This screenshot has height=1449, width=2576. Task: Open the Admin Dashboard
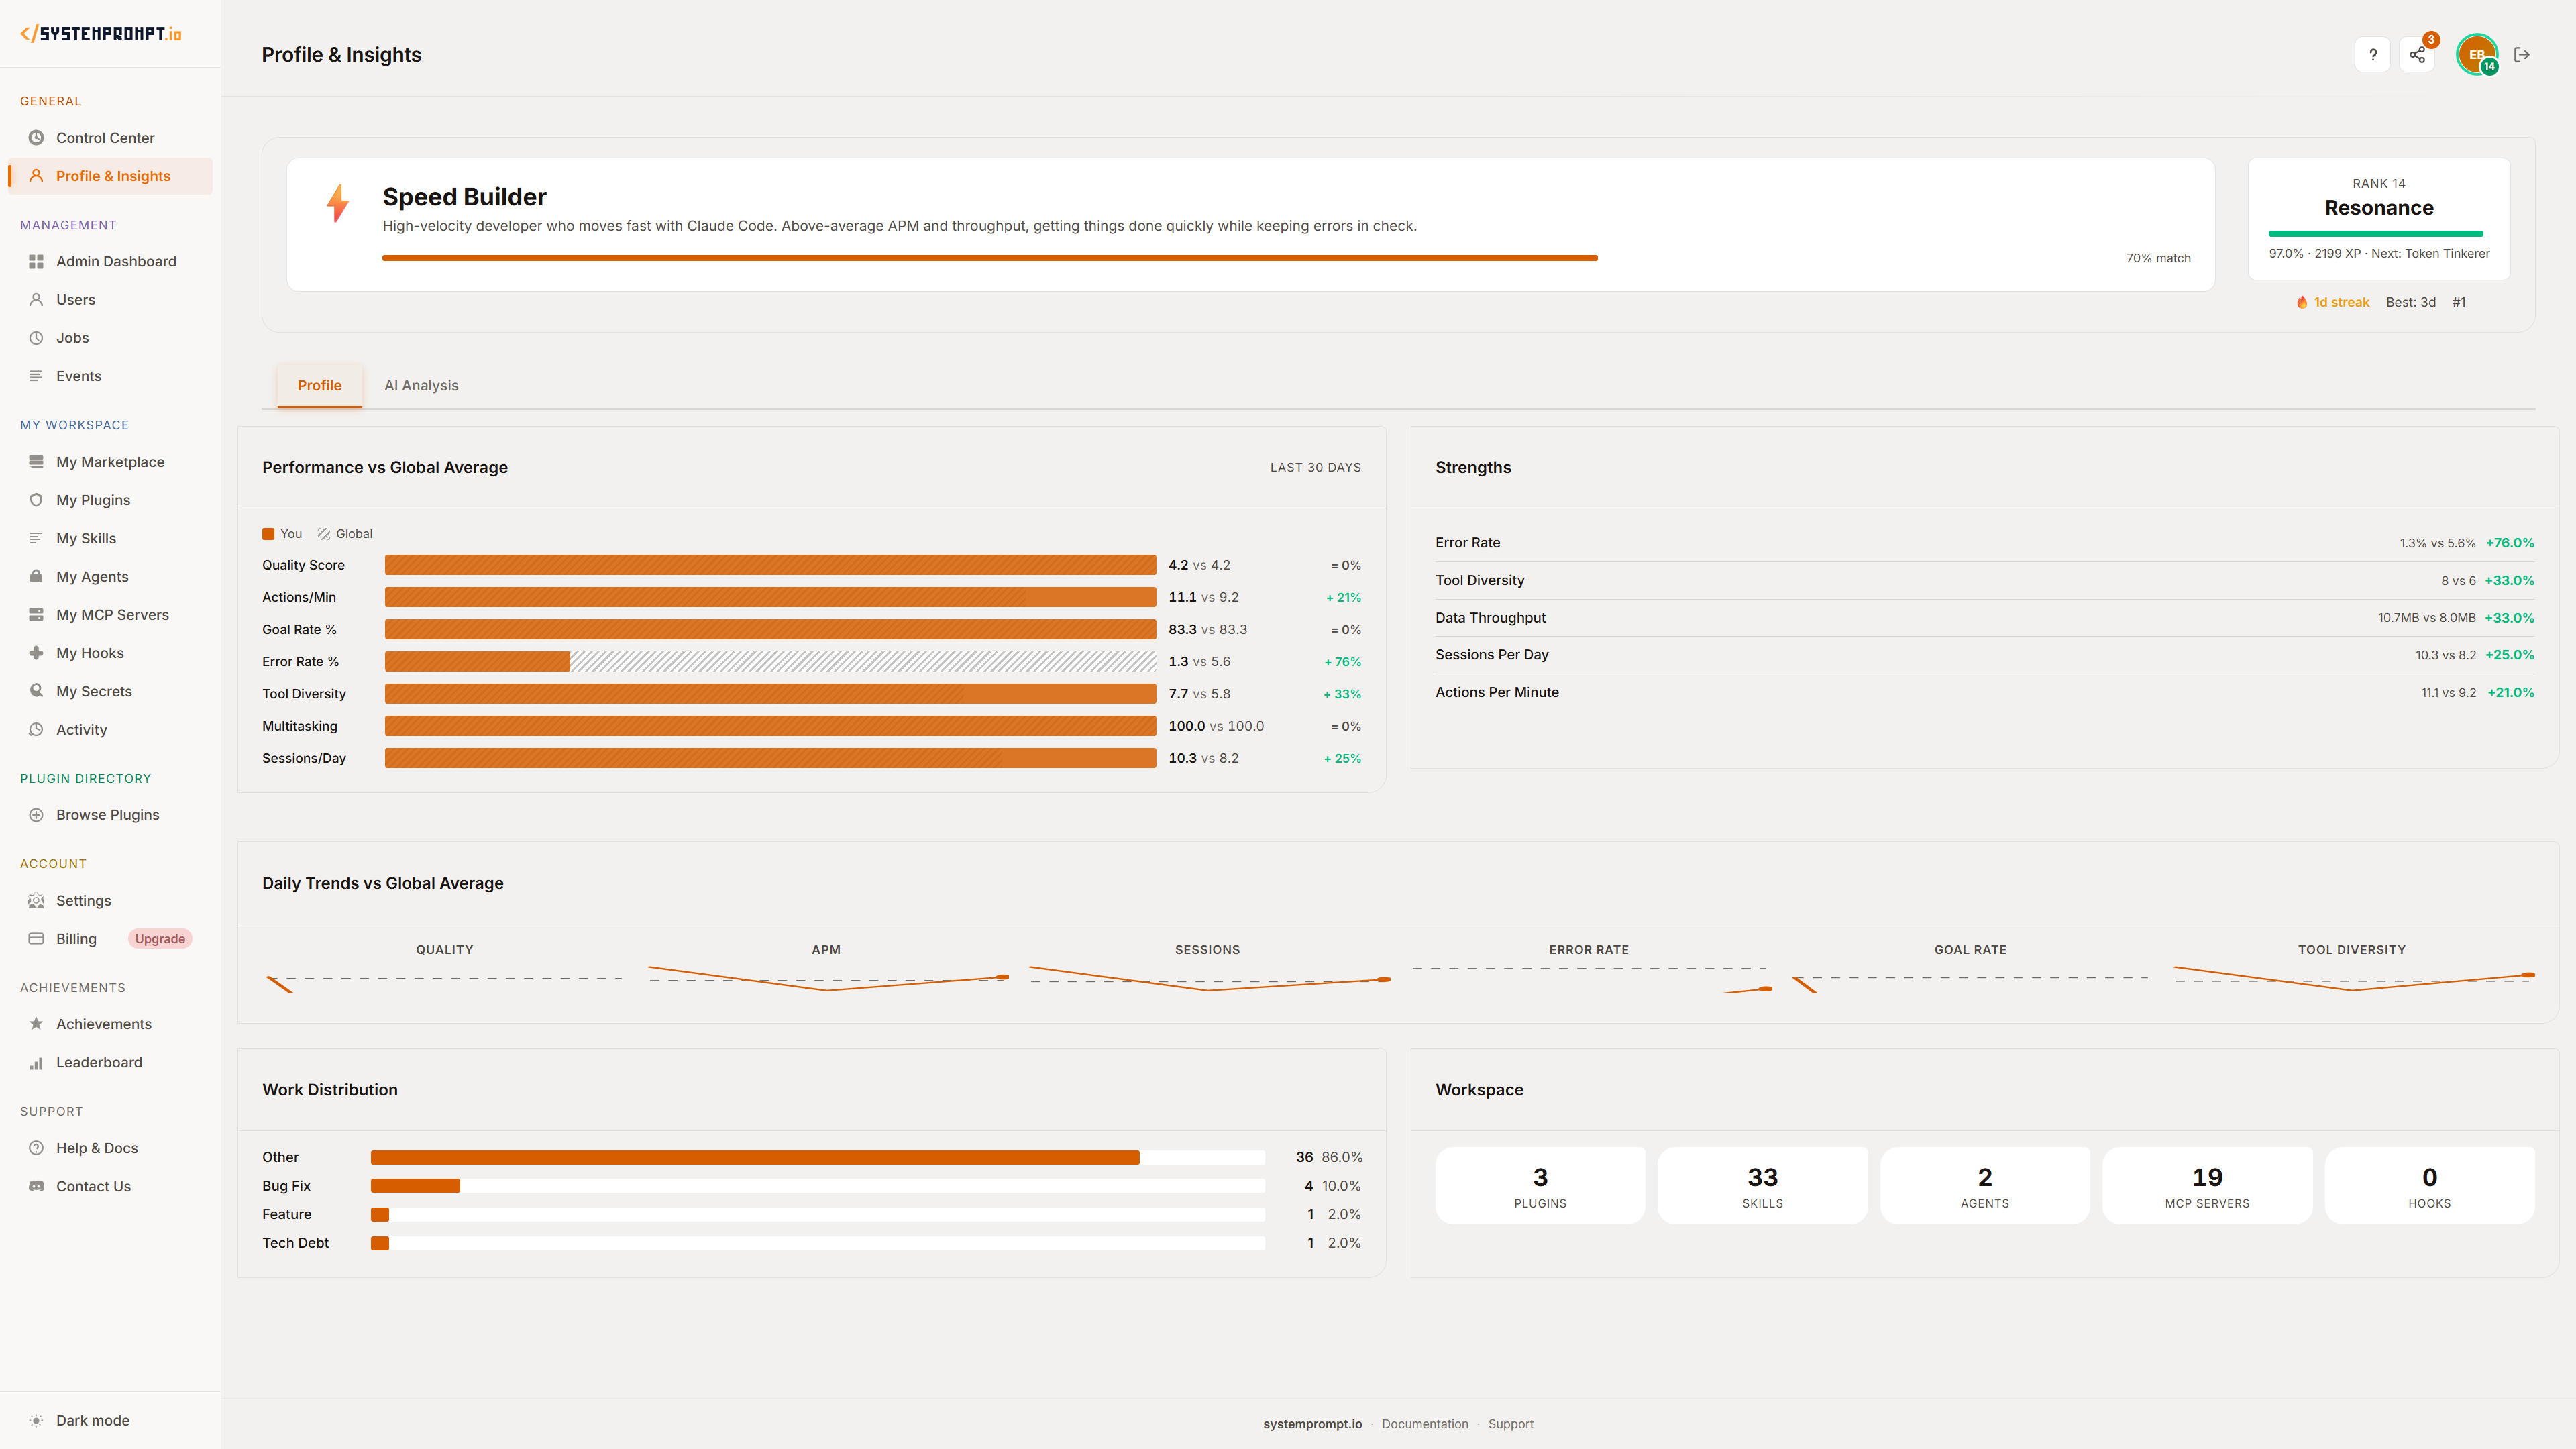click(x=117, y=261)
